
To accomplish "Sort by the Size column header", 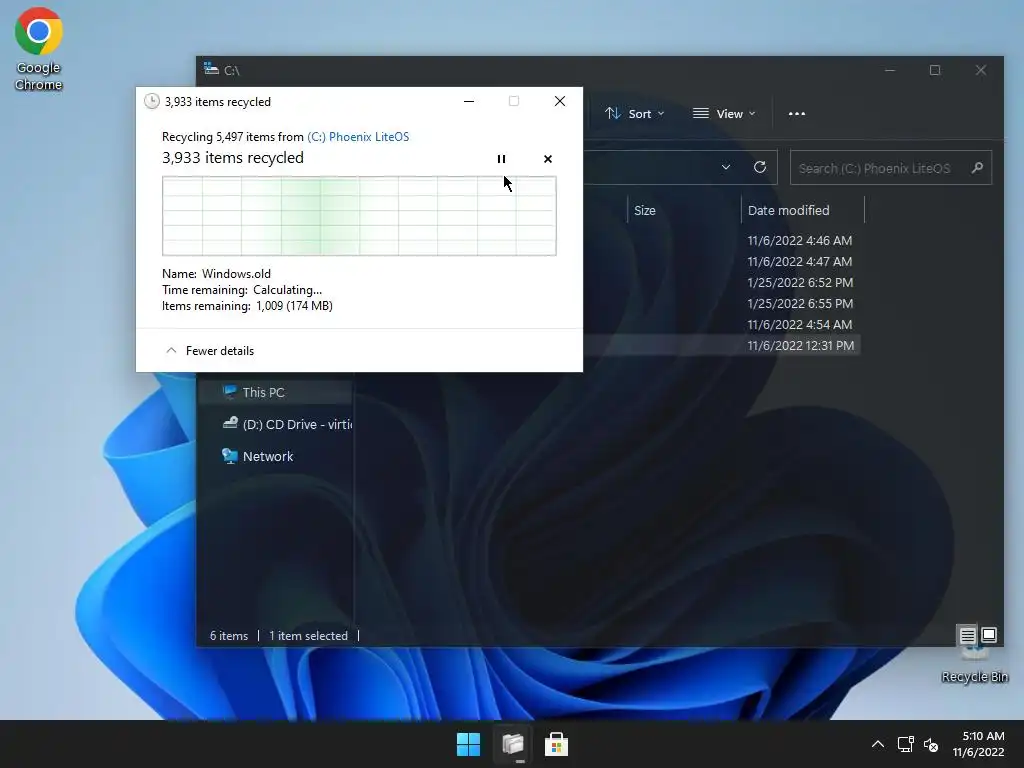I will pyautogui.click(x=684, y=210).
